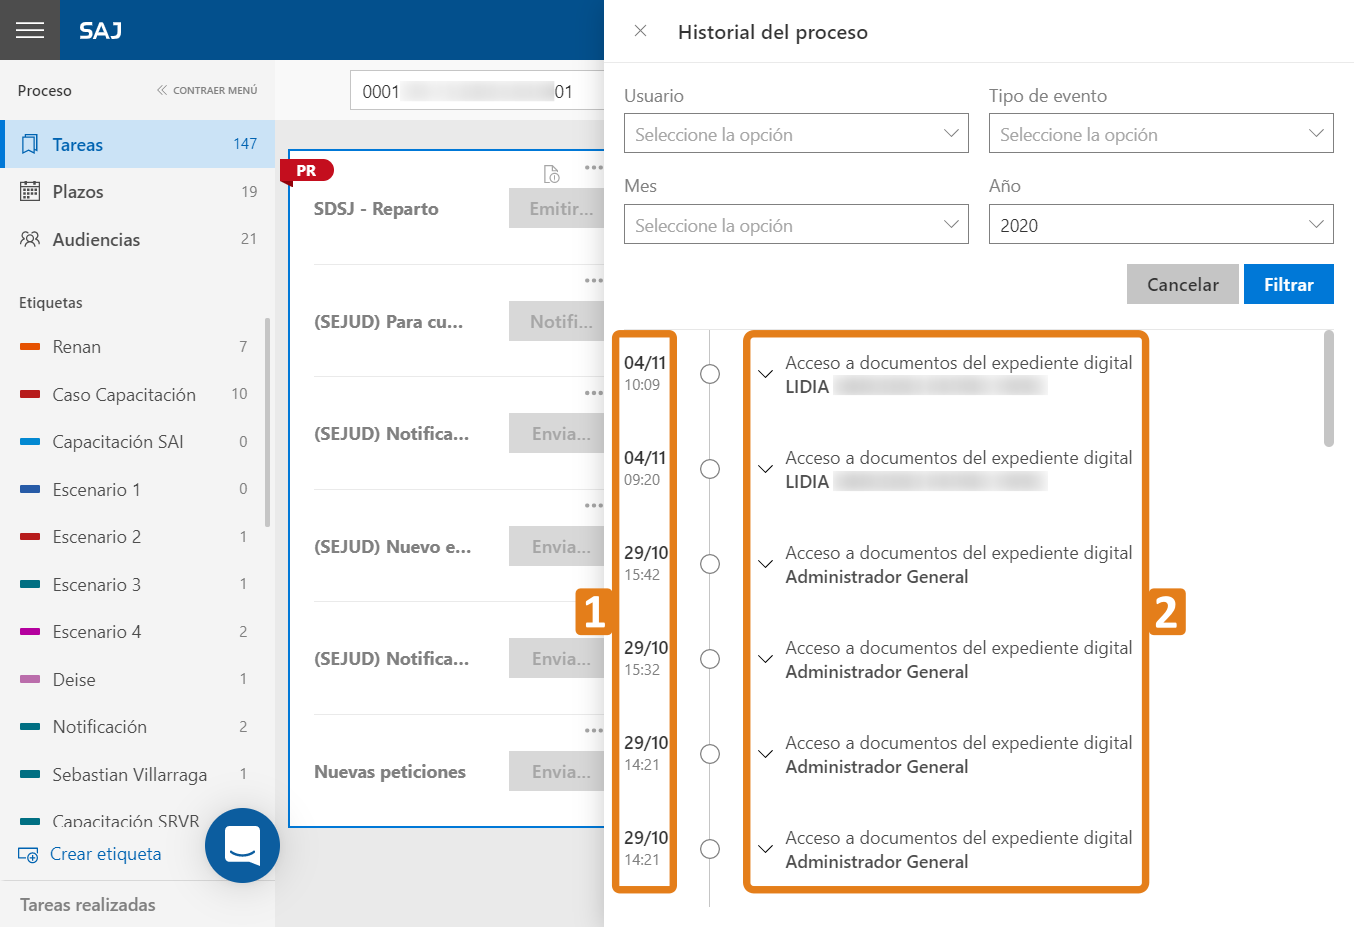Click the Audiencias people icon
Screen dimensions: 1354x927
click(30, 239)
